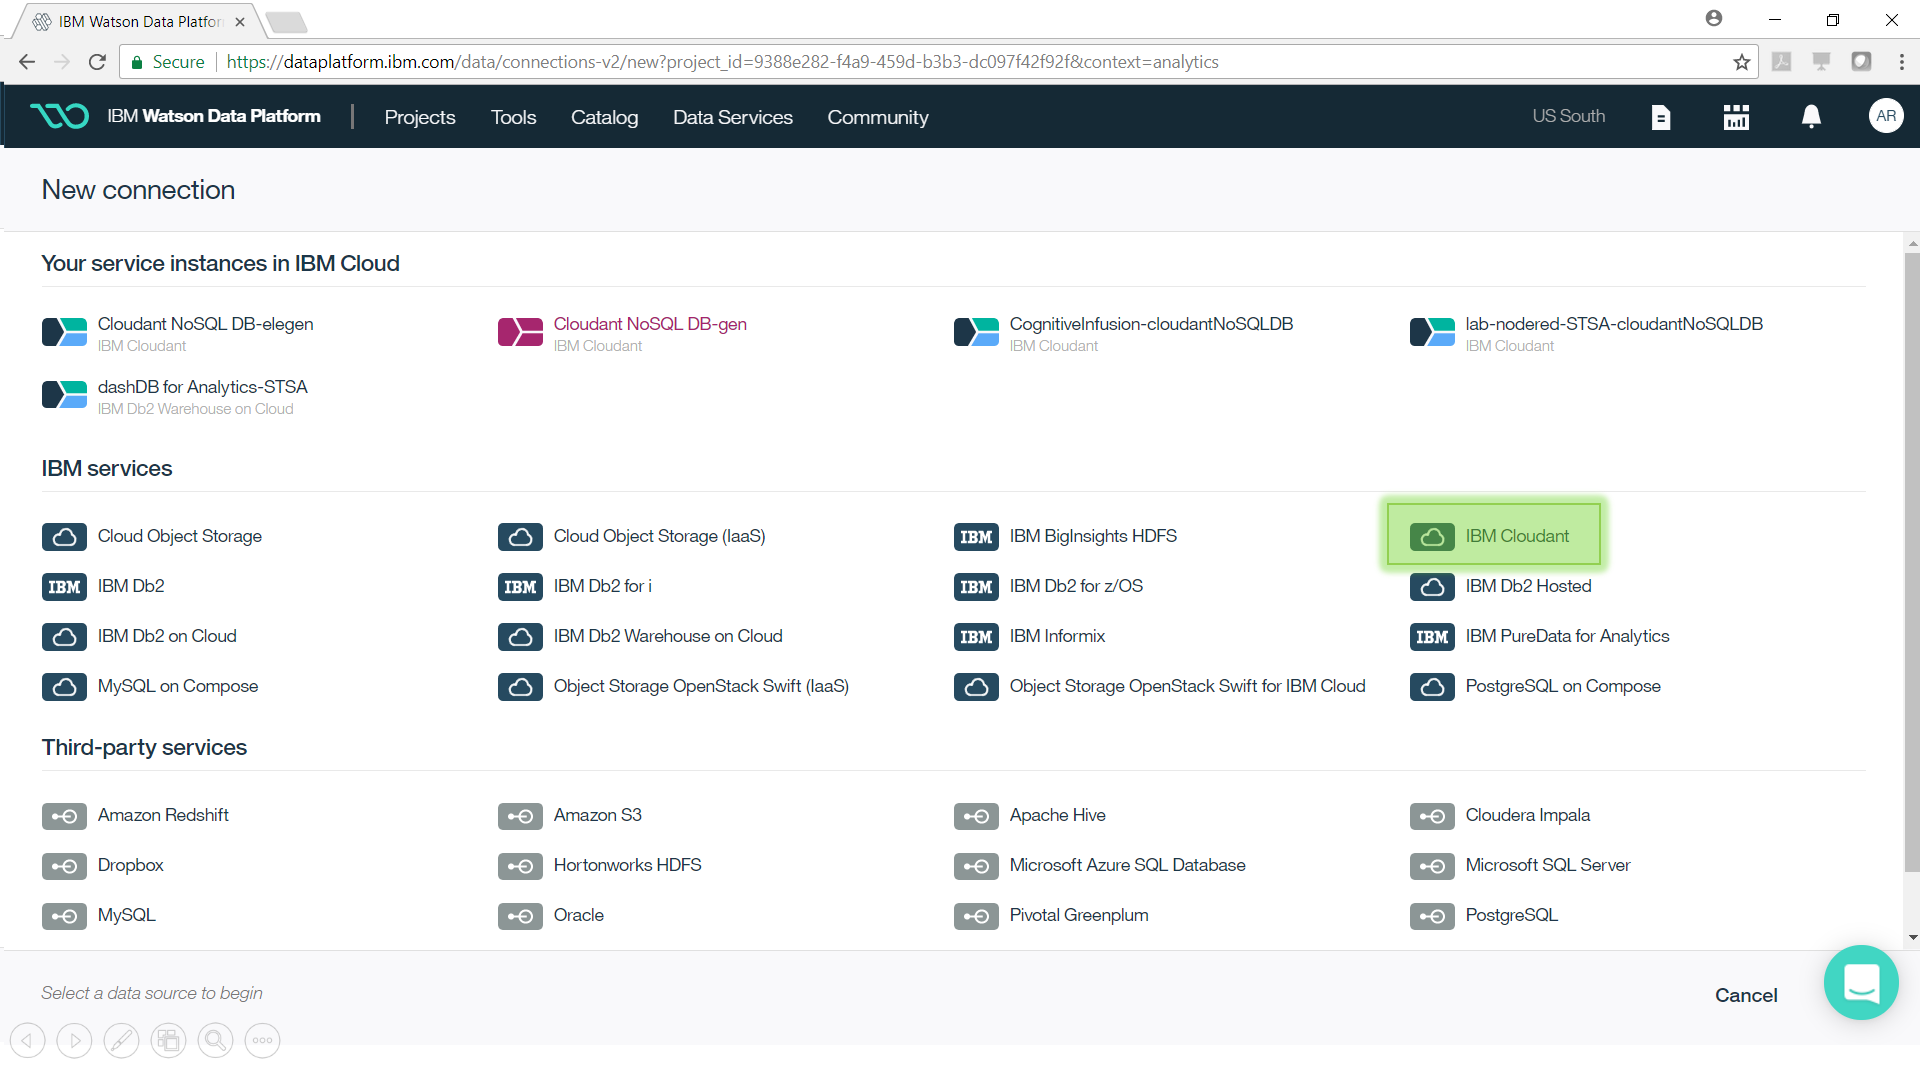Focus the browser address bar URL
Viewport: 1920px width, 1065px height.
[x=722, y=62]
